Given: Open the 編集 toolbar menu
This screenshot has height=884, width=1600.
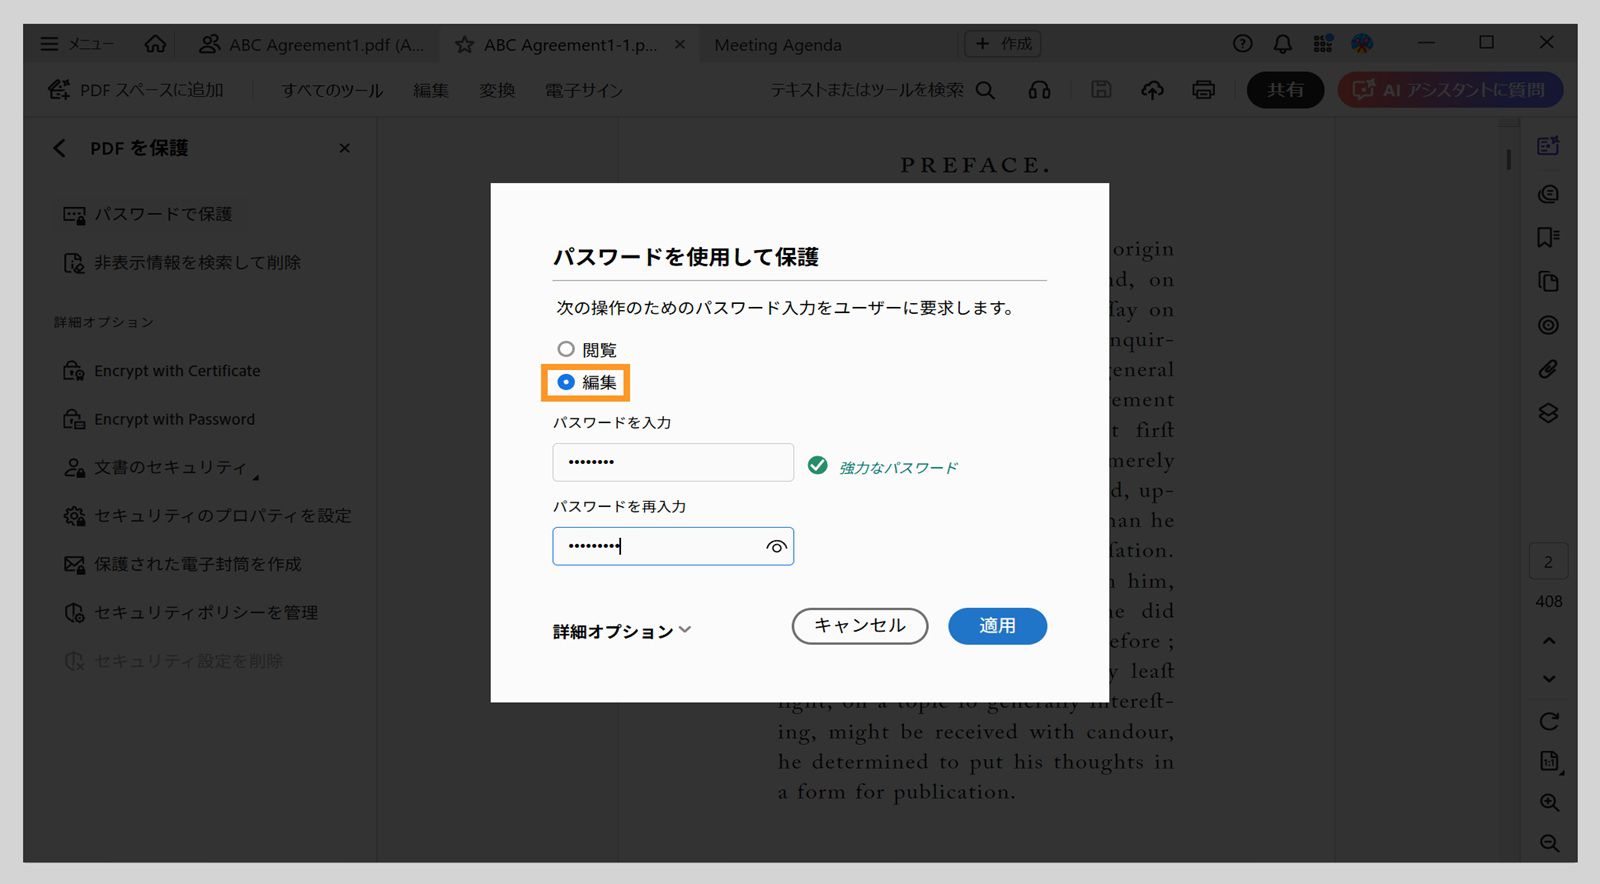Looking at the screenshot, I should pos(431,90).
